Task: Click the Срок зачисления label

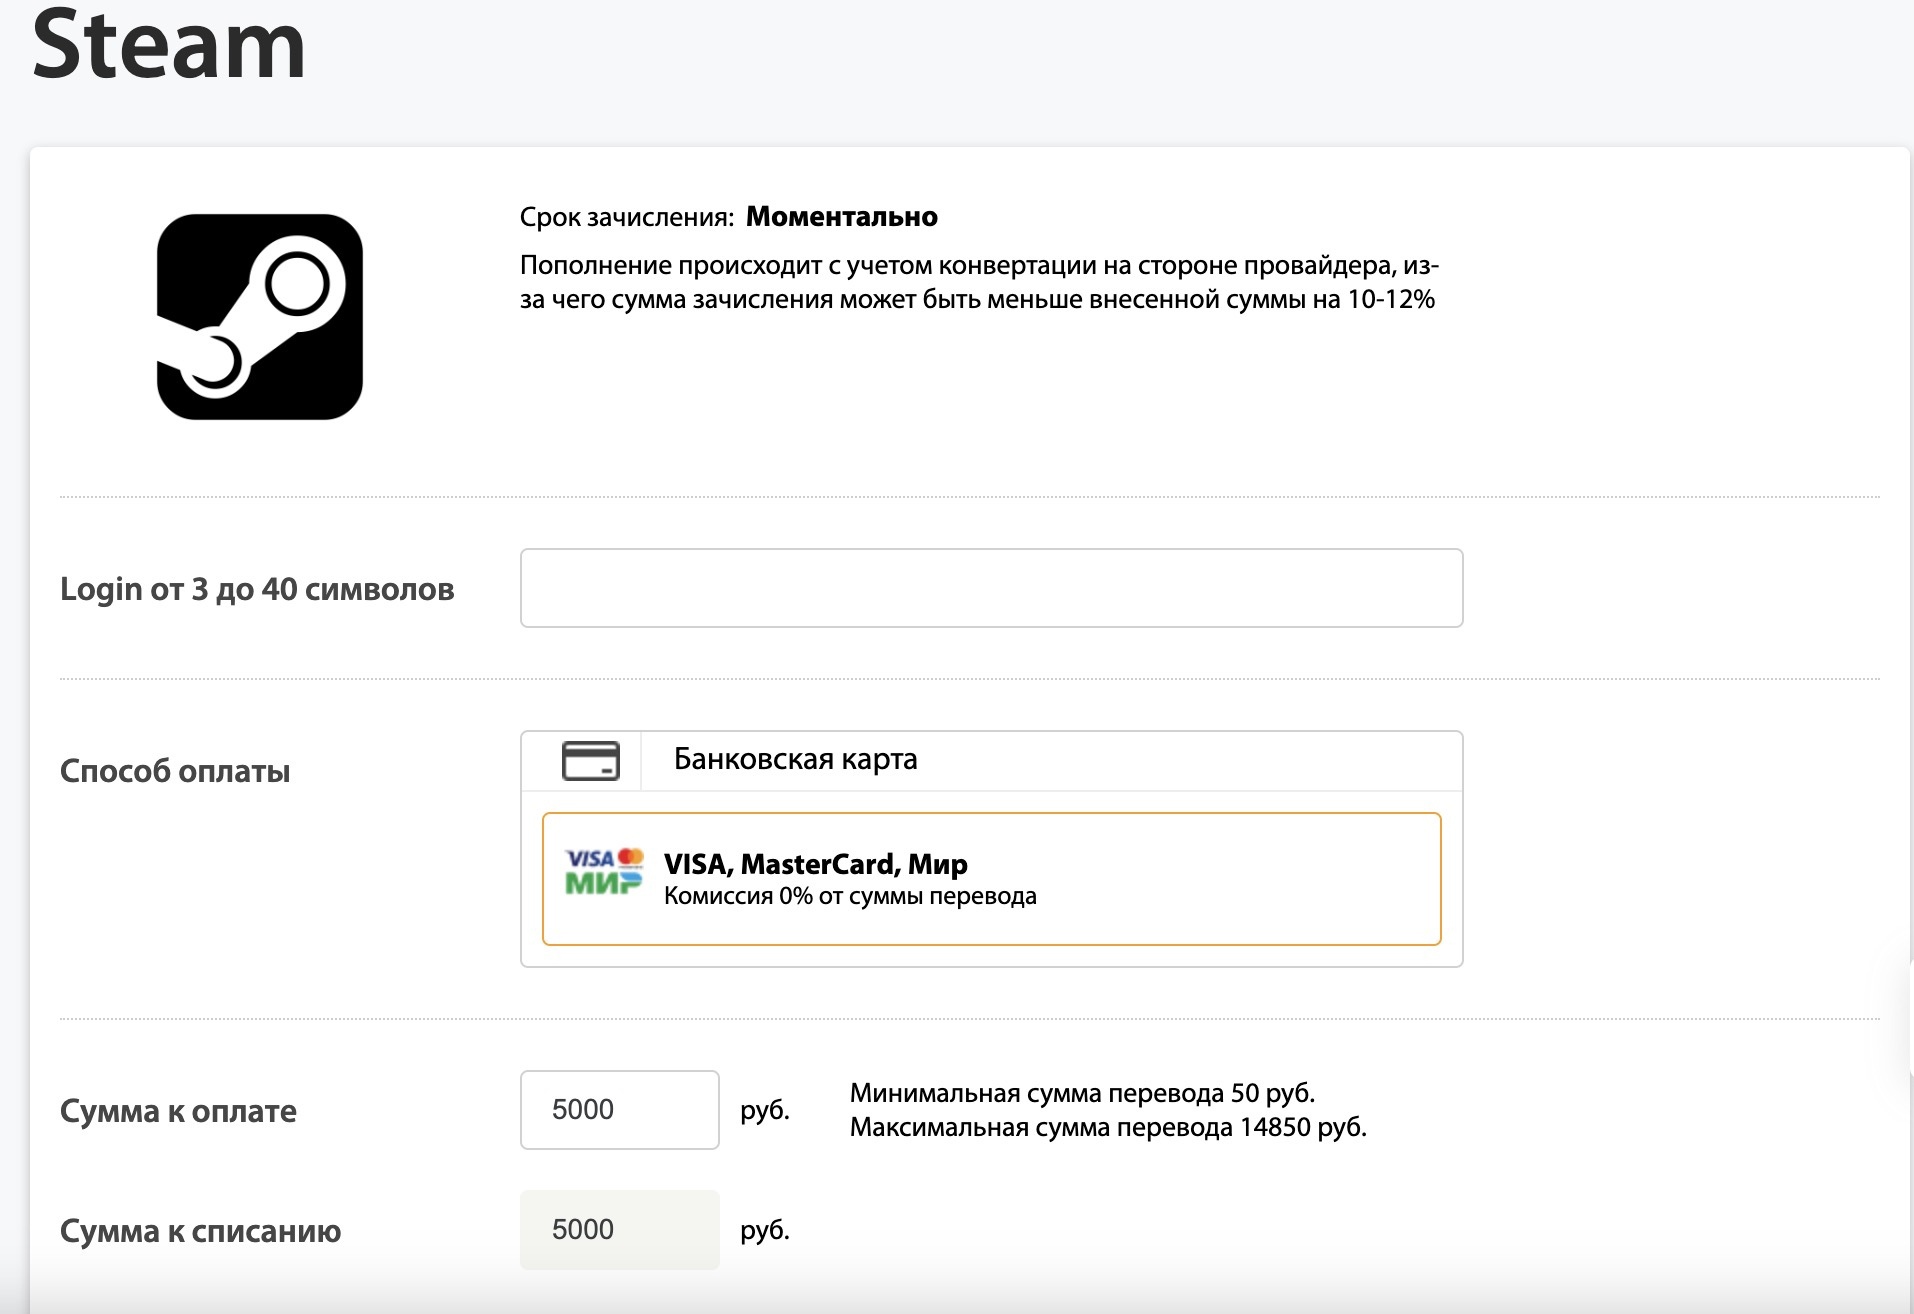Action: coord(627,217)
